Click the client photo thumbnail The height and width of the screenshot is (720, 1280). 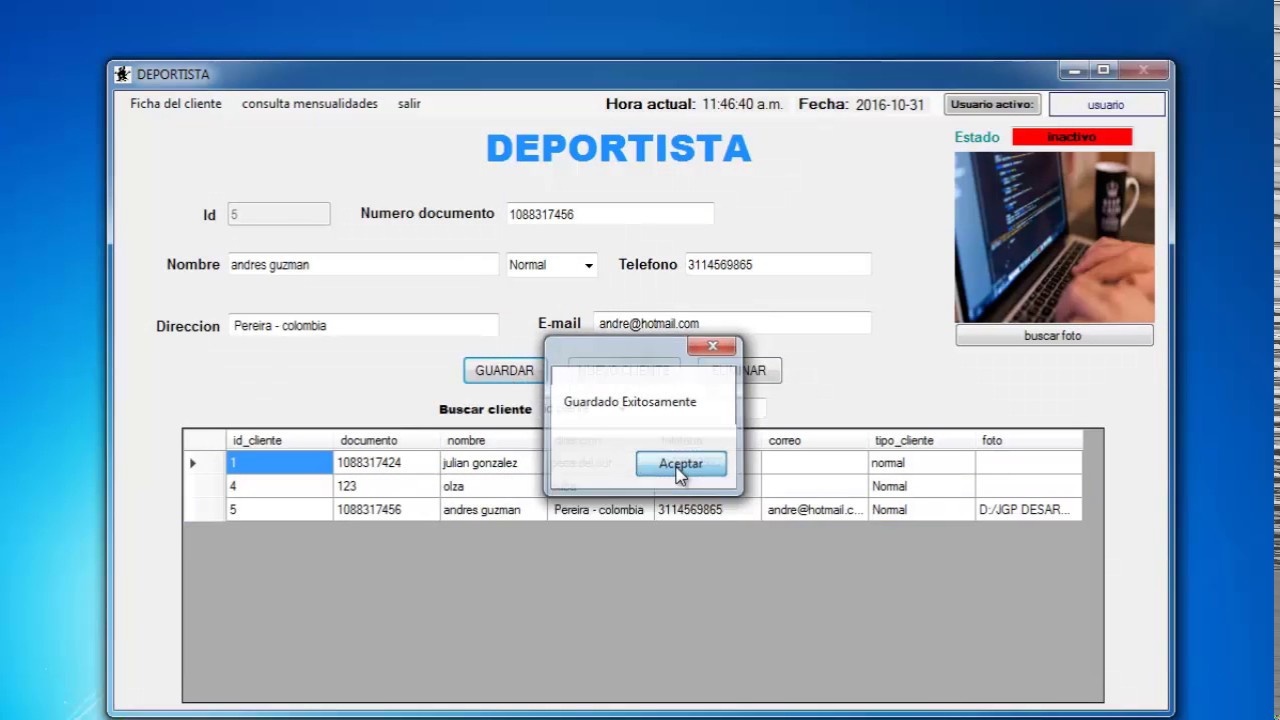coord(1054,237)
